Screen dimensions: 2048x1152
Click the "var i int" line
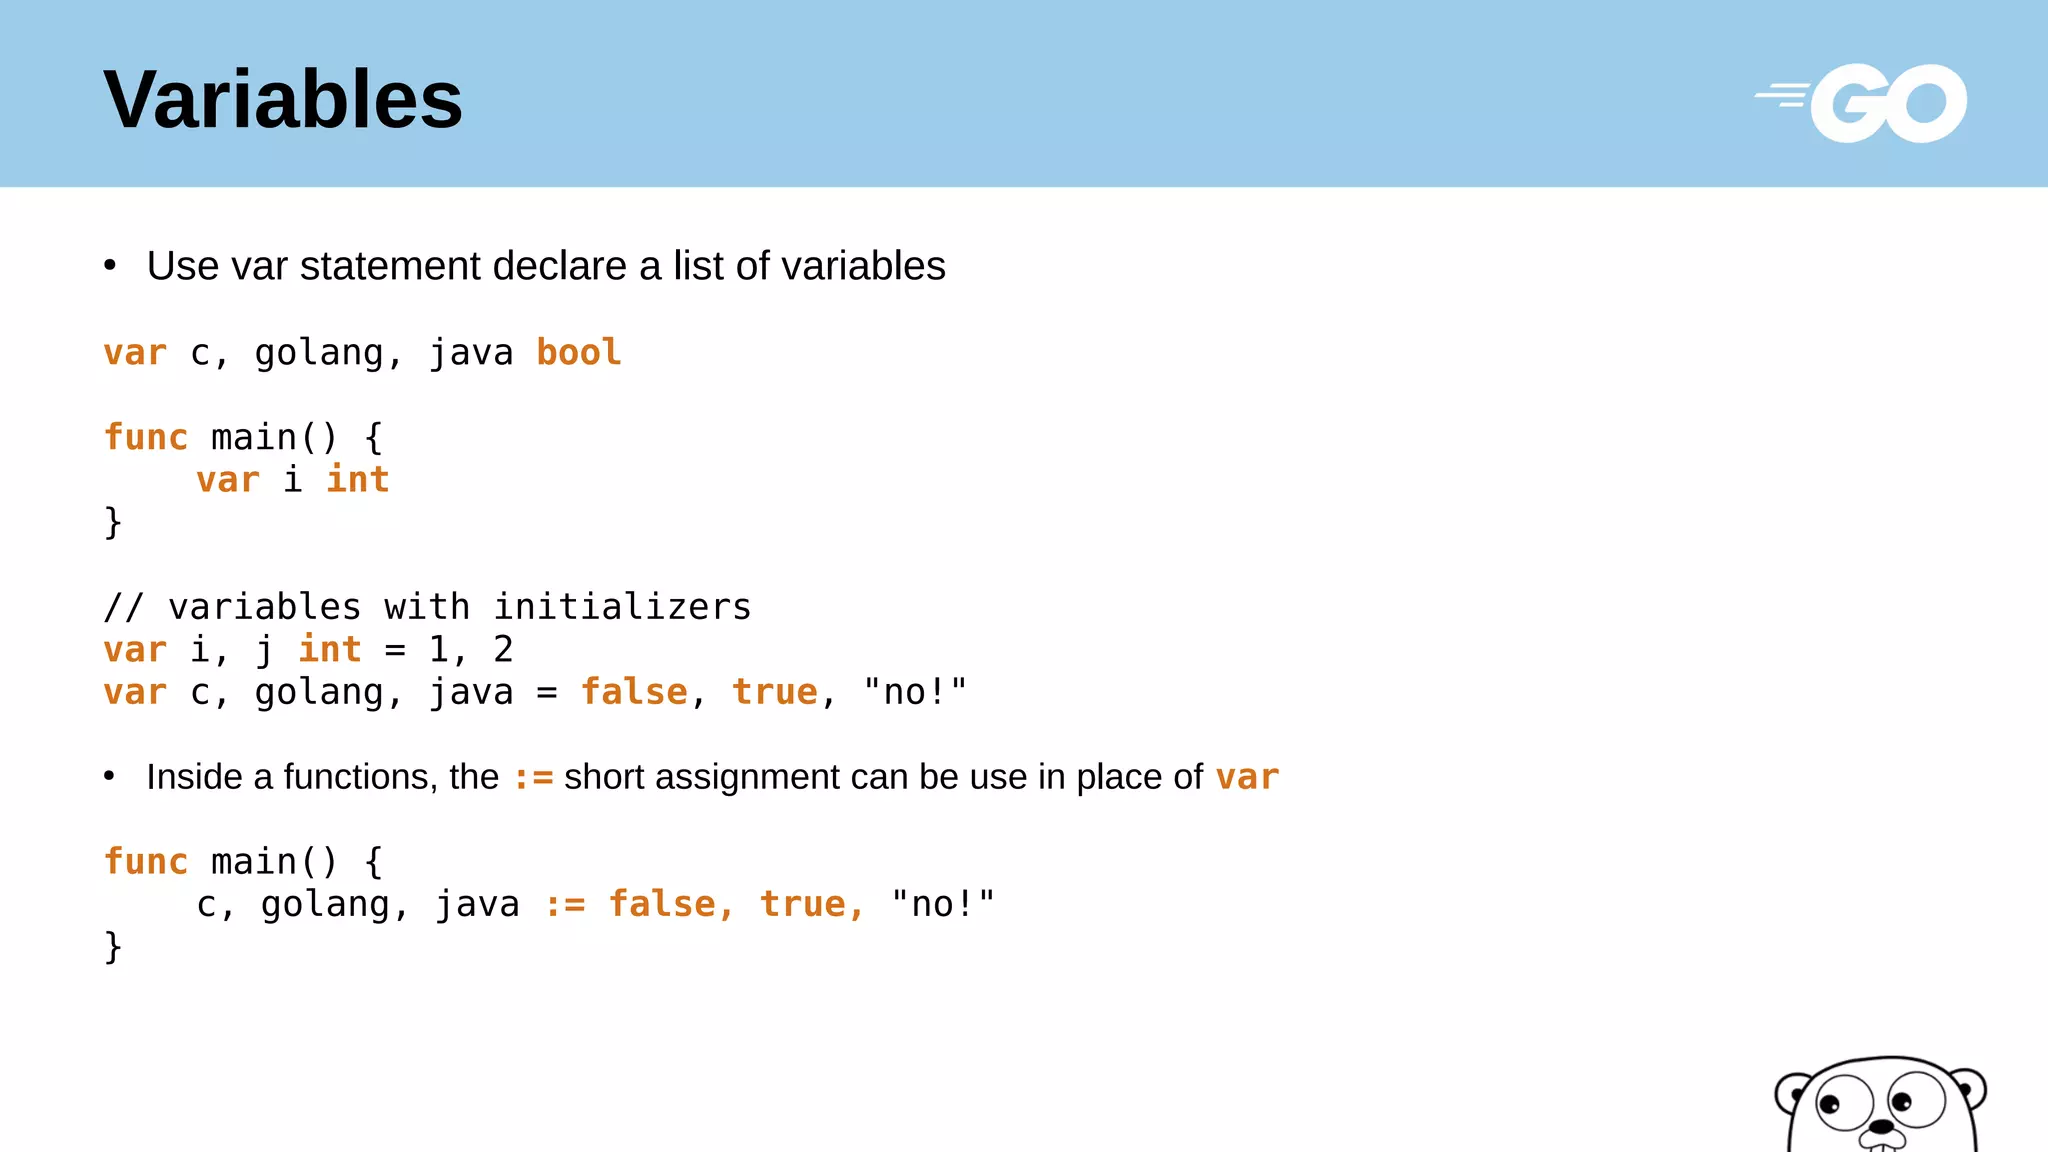pyautogui.click(x=292, y=480)
